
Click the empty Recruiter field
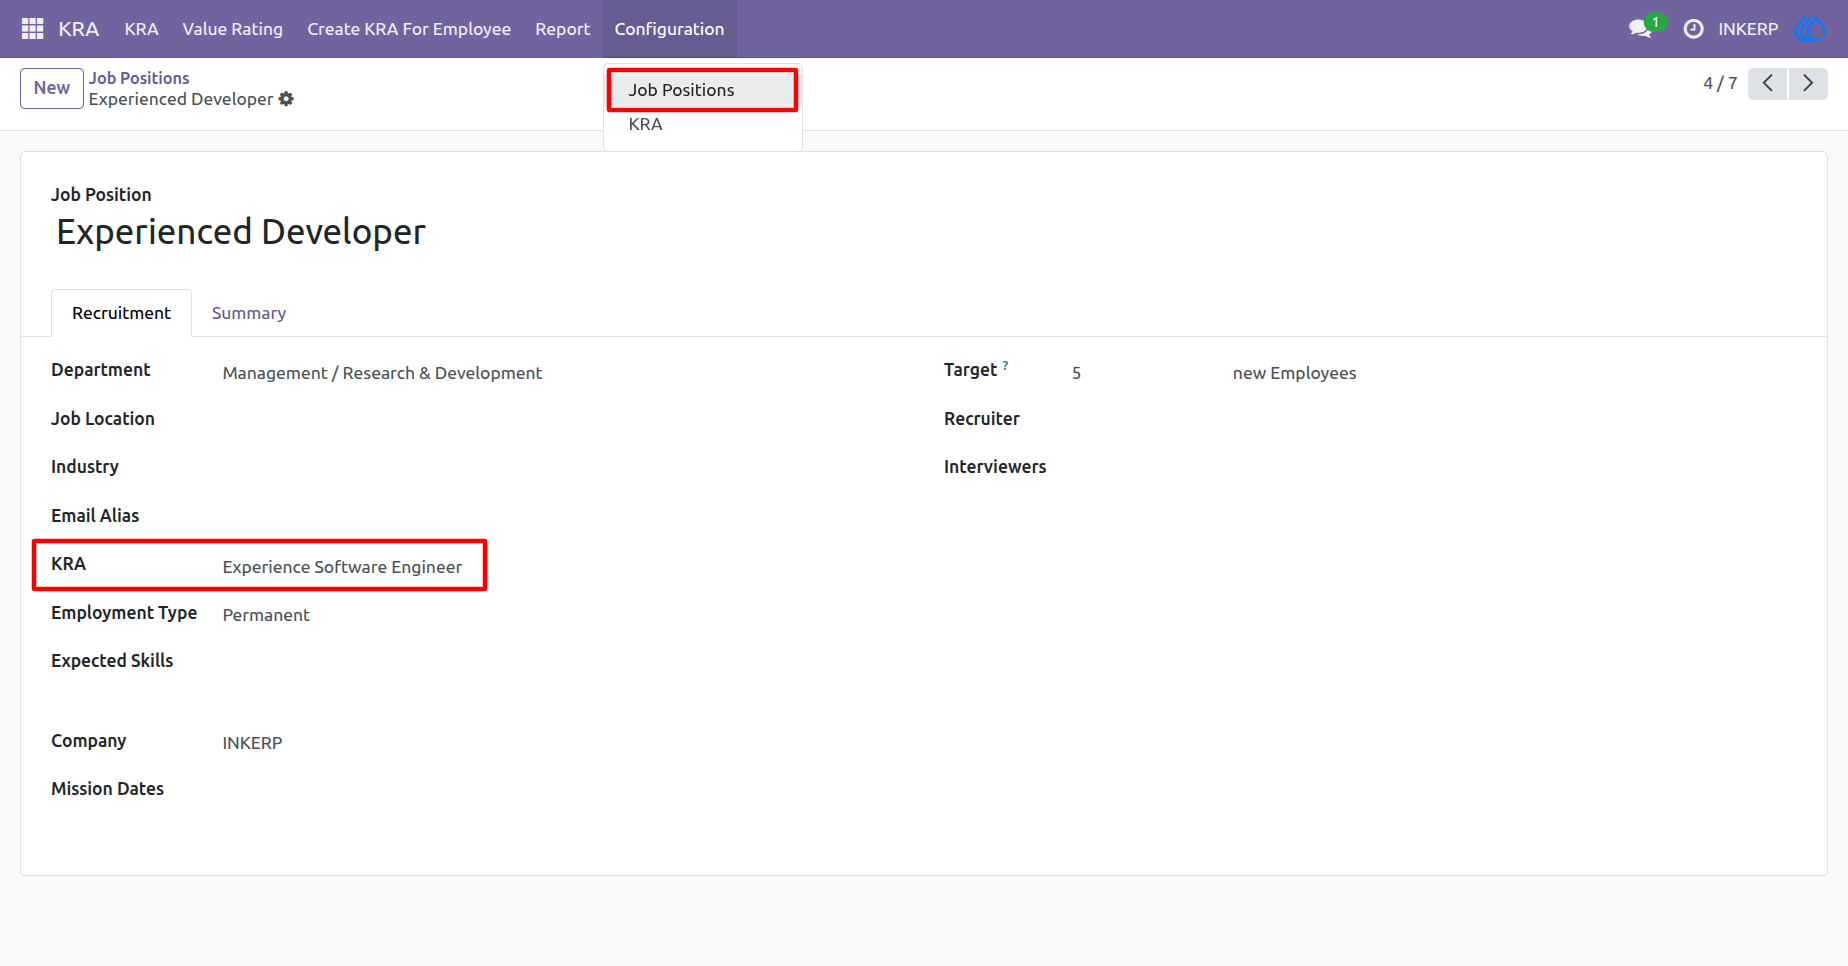[1434, 420]
